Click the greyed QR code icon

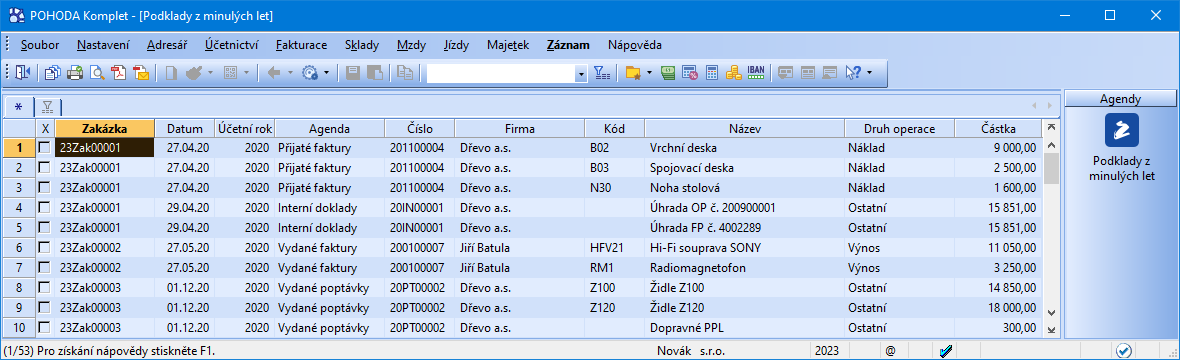point(230,73)
